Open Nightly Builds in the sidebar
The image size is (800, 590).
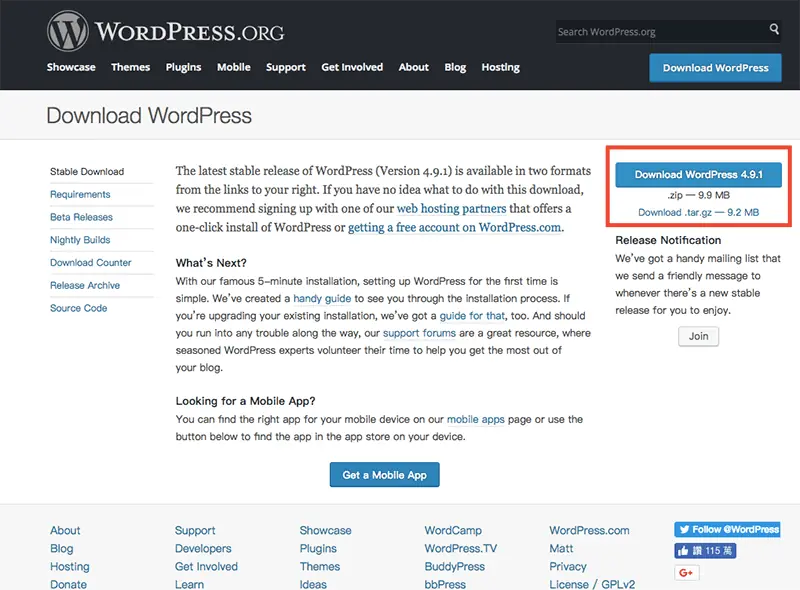point(80,240)
